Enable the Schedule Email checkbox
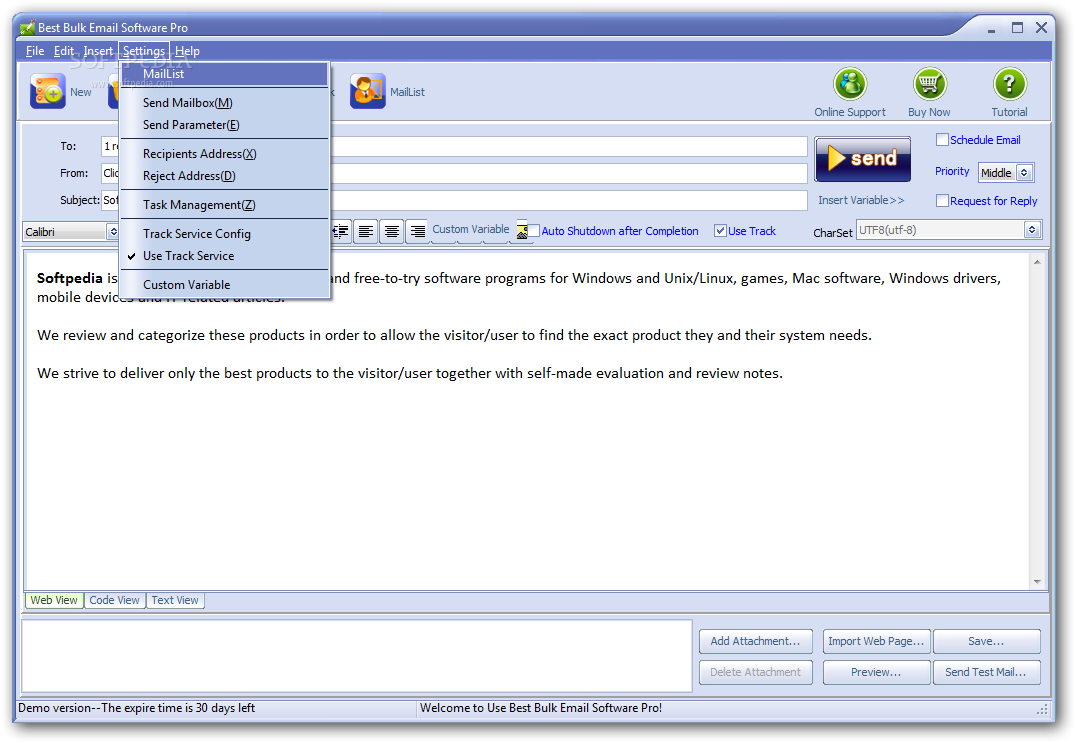 click(942, 140)
